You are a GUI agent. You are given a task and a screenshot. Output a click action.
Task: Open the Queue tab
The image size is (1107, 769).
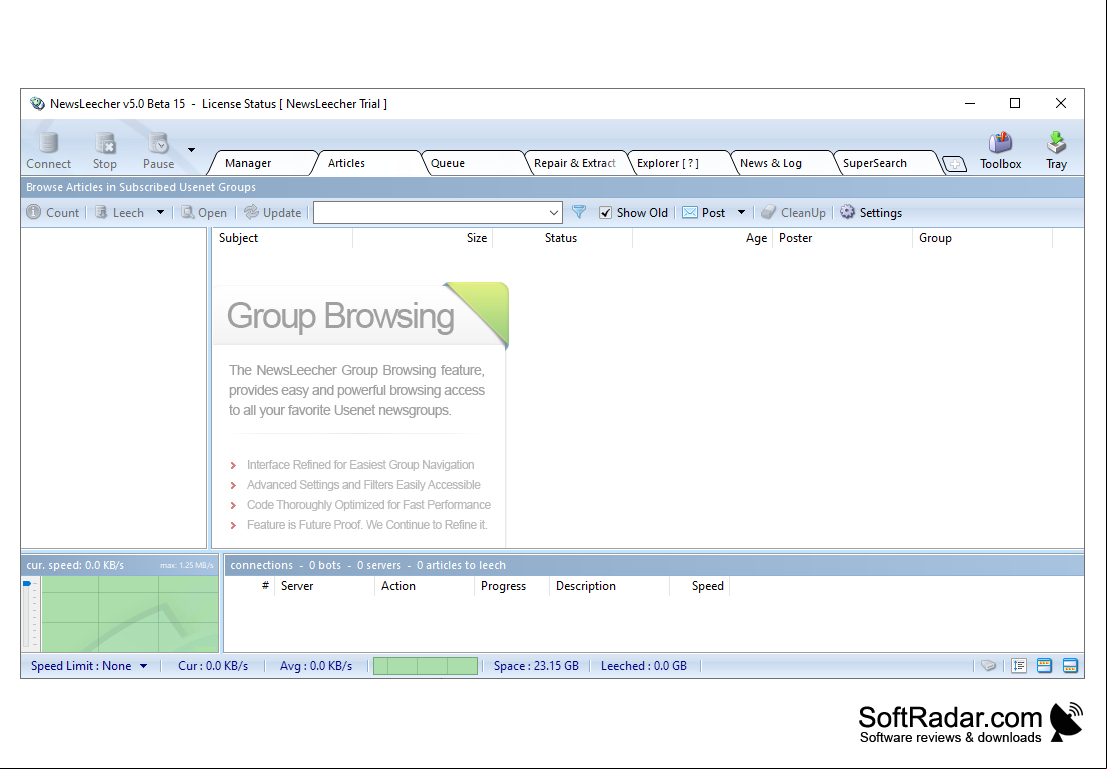coord(448,163)
